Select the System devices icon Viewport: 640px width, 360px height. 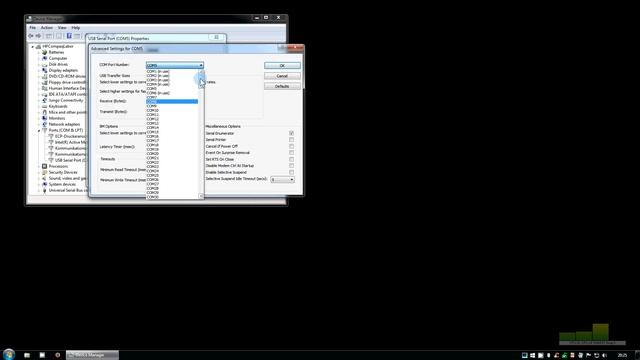[x=44, y=184]
